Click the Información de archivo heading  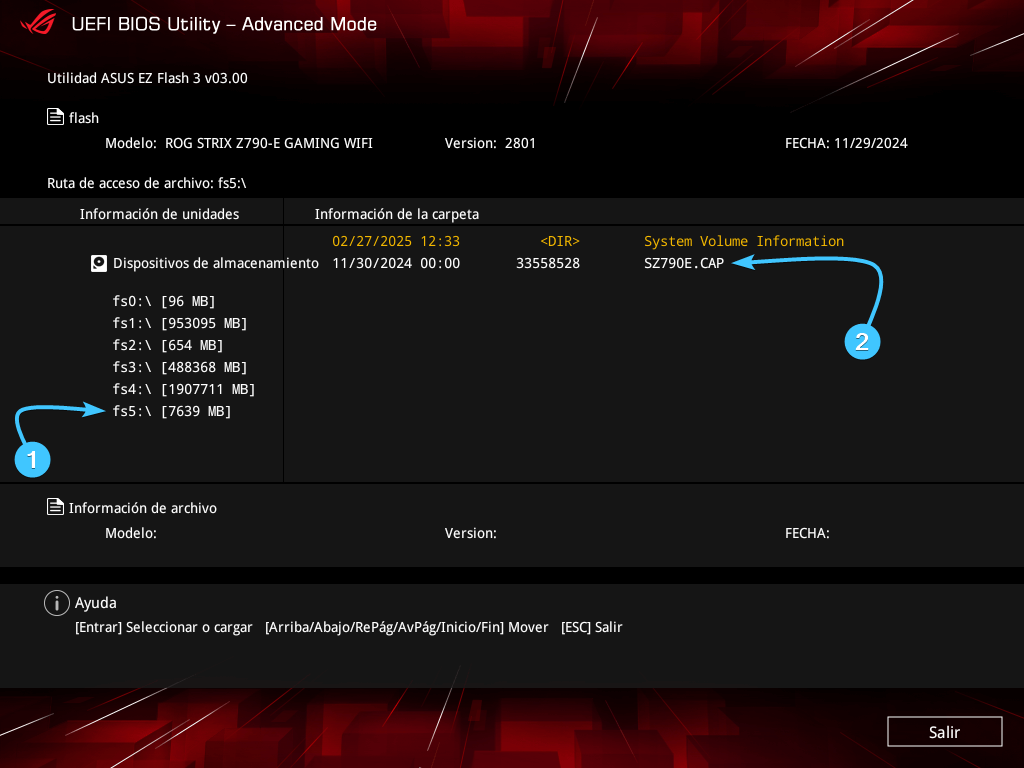point(142,507)
